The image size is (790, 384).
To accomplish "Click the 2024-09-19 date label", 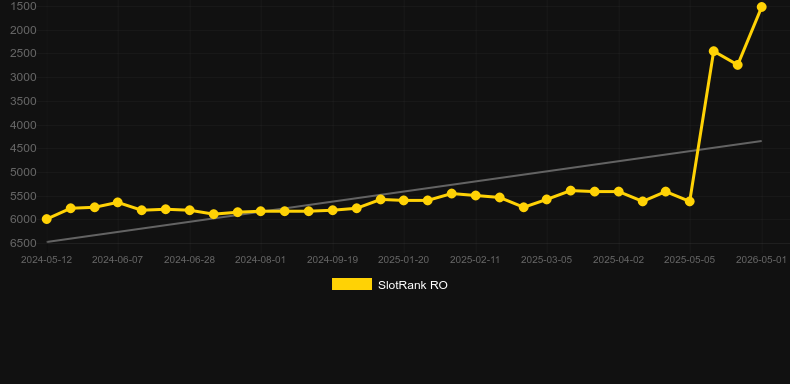I will tap(333, 260).
